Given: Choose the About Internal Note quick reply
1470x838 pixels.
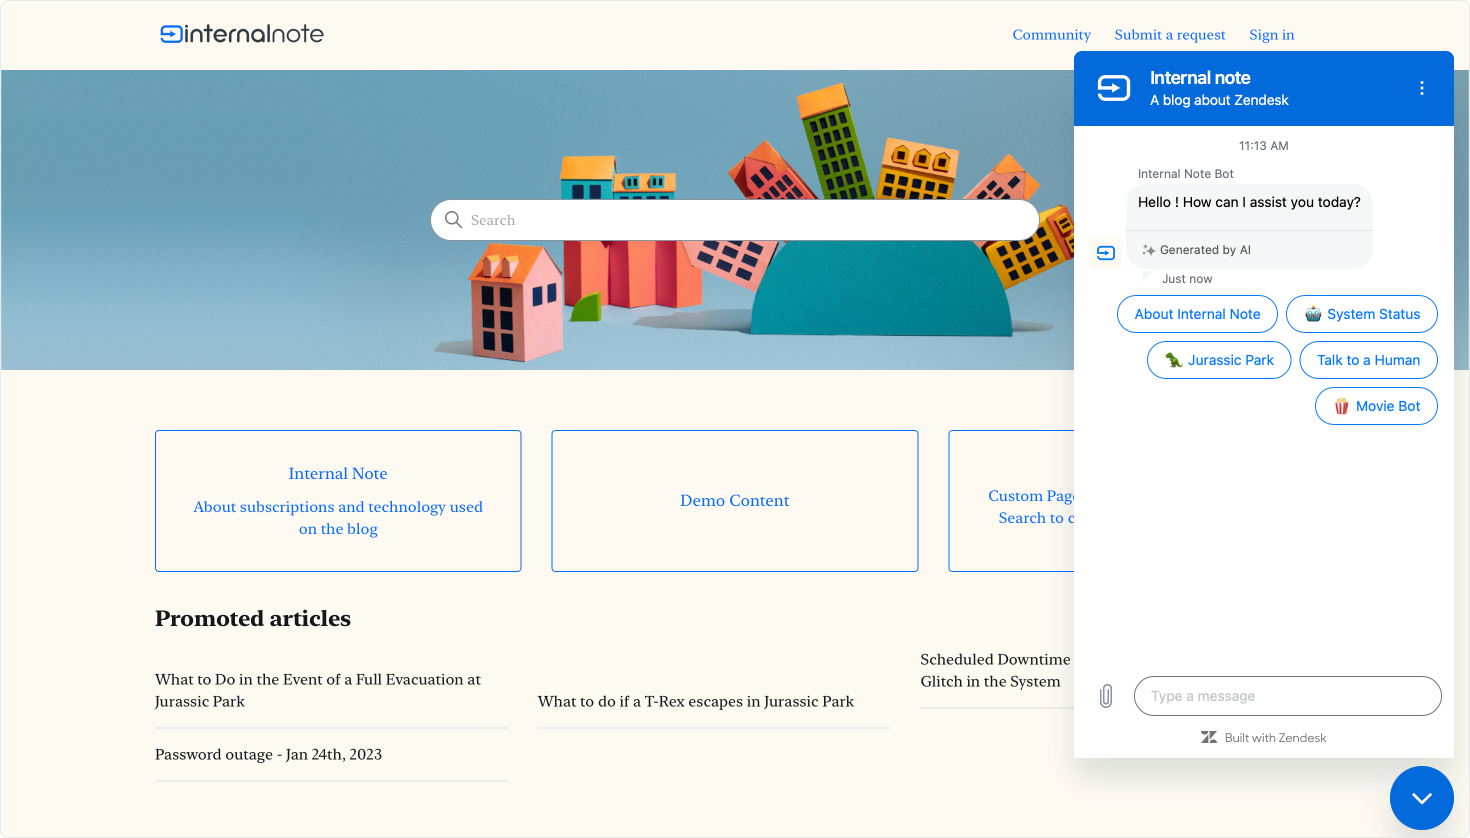Looking at the screenshot, I should click(1197, 314).
